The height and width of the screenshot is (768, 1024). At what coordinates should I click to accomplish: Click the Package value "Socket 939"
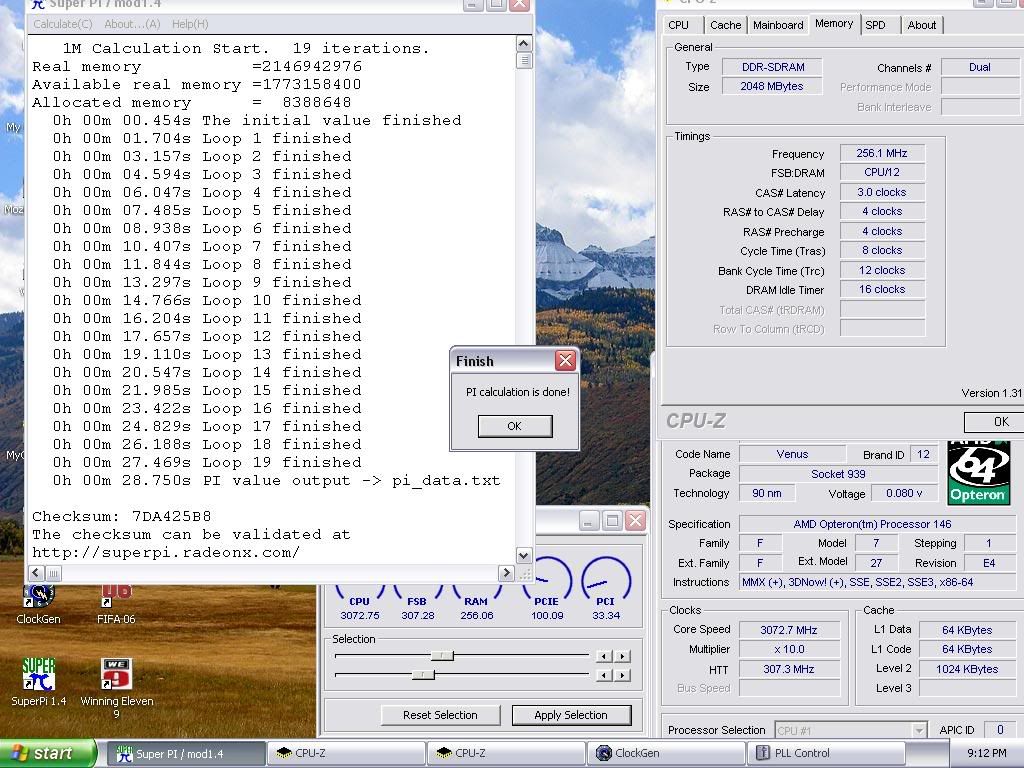point(838,474)
